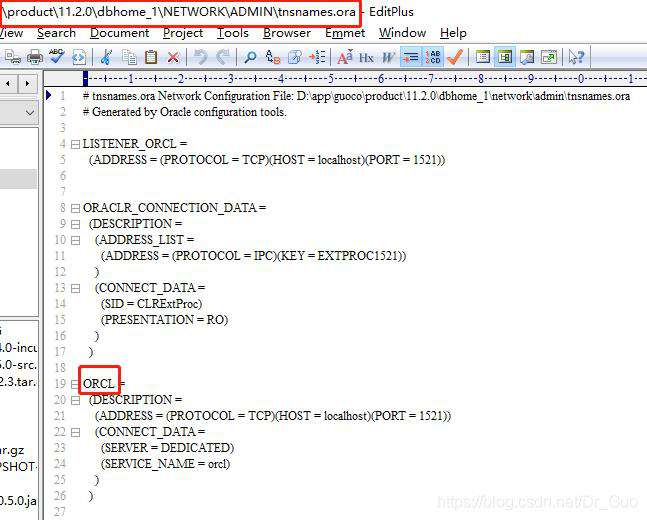Viewport: 647px width, 520px height.
Task: Open the Browser menu
Action: pos(287,33)
